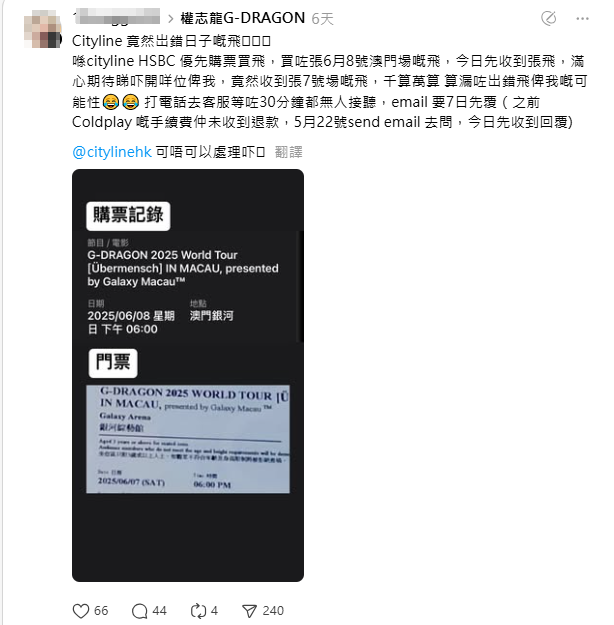614x625 pixels.
Task: Click the chevron arrow before 權志龍G-DRAGON
Action: click(171, 19)
